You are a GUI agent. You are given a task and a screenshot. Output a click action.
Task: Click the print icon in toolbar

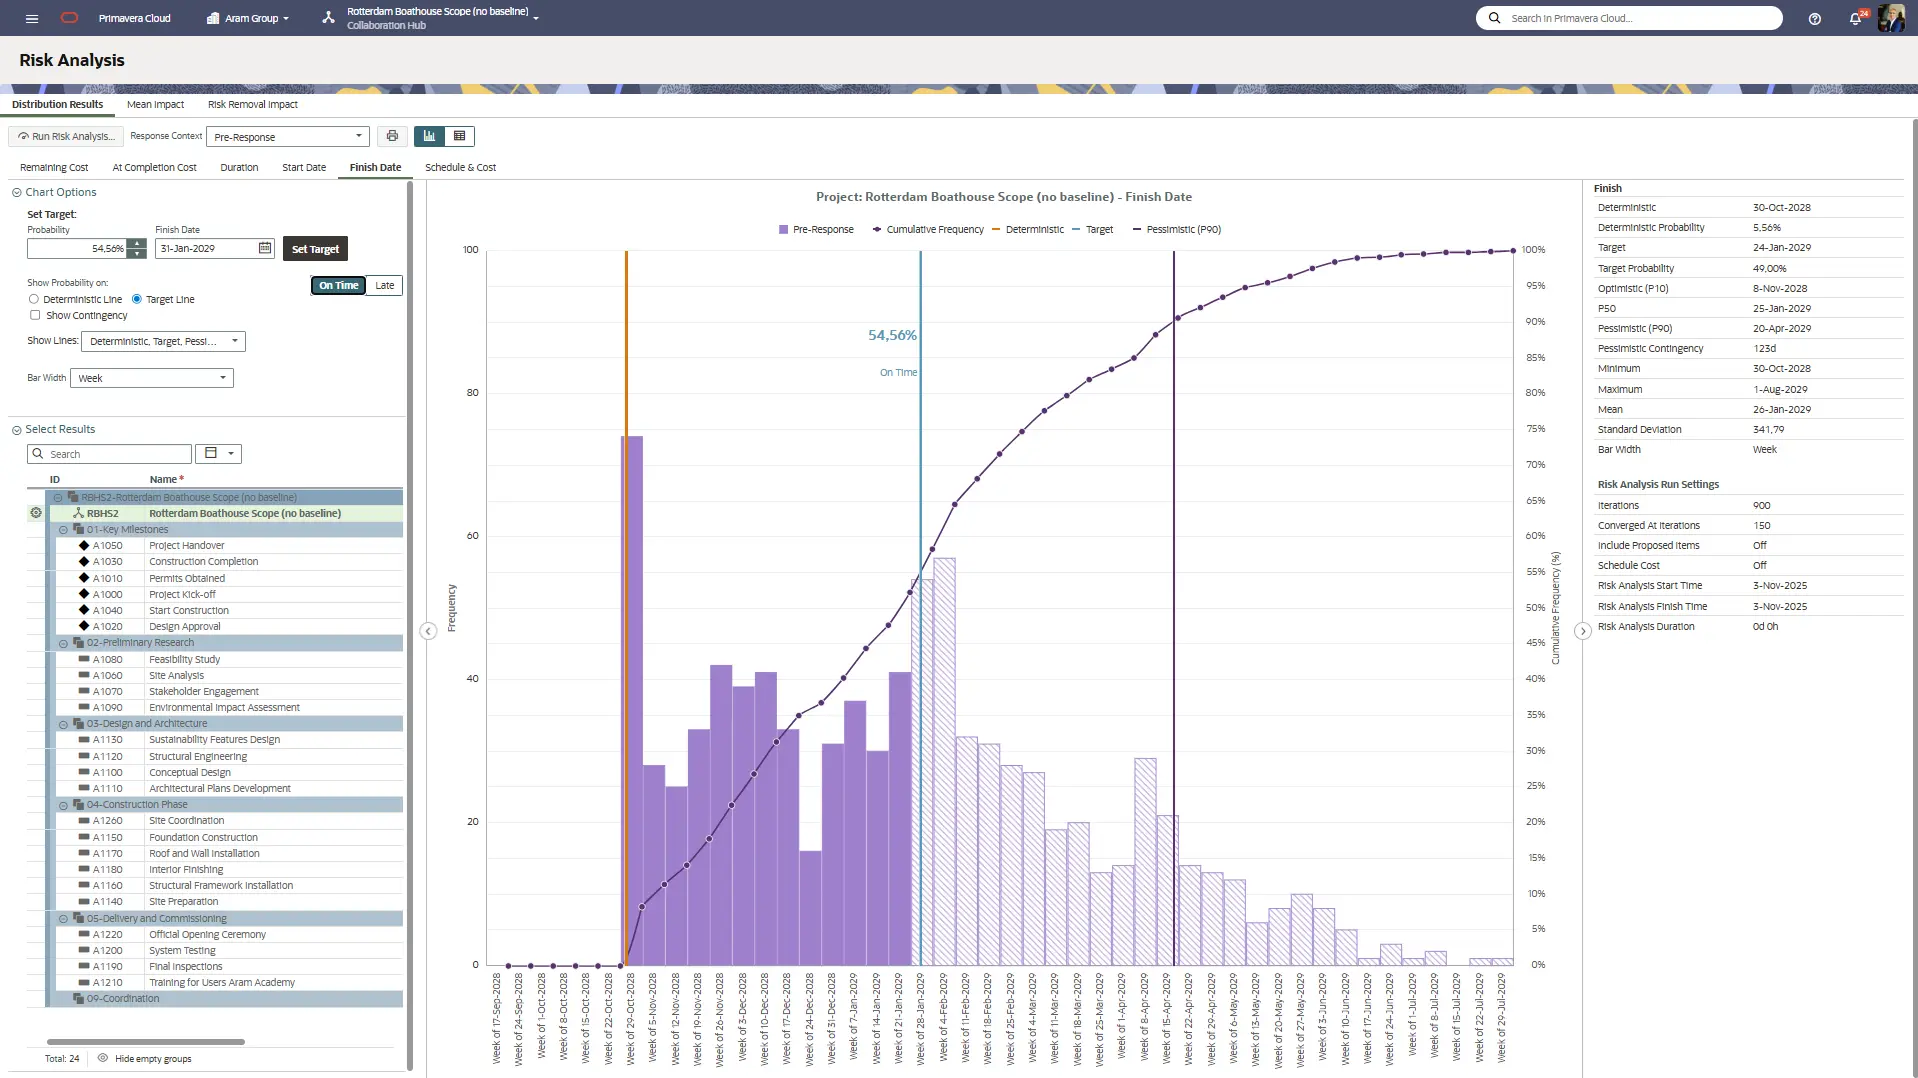[392, 136]
